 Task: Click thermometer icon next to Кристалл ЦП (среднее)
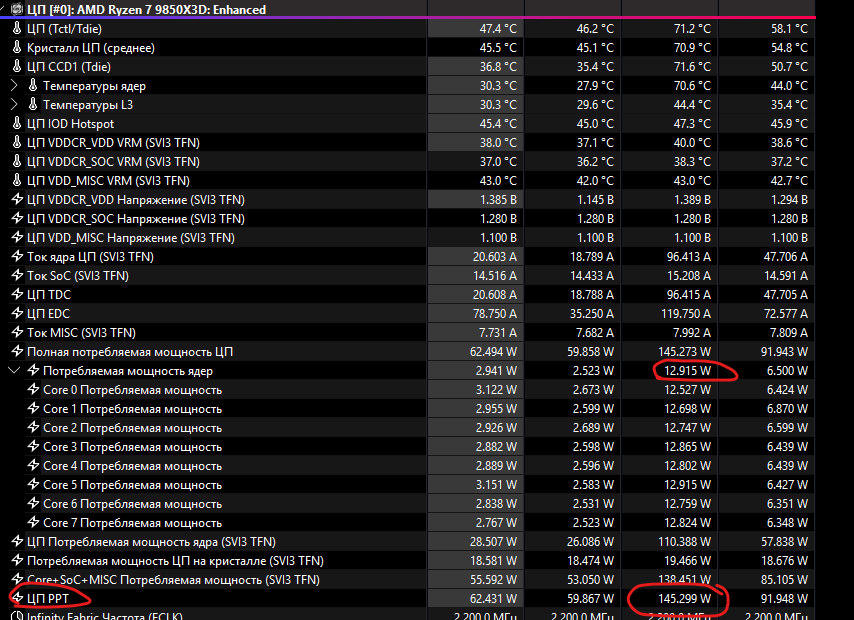coord(17,47)
